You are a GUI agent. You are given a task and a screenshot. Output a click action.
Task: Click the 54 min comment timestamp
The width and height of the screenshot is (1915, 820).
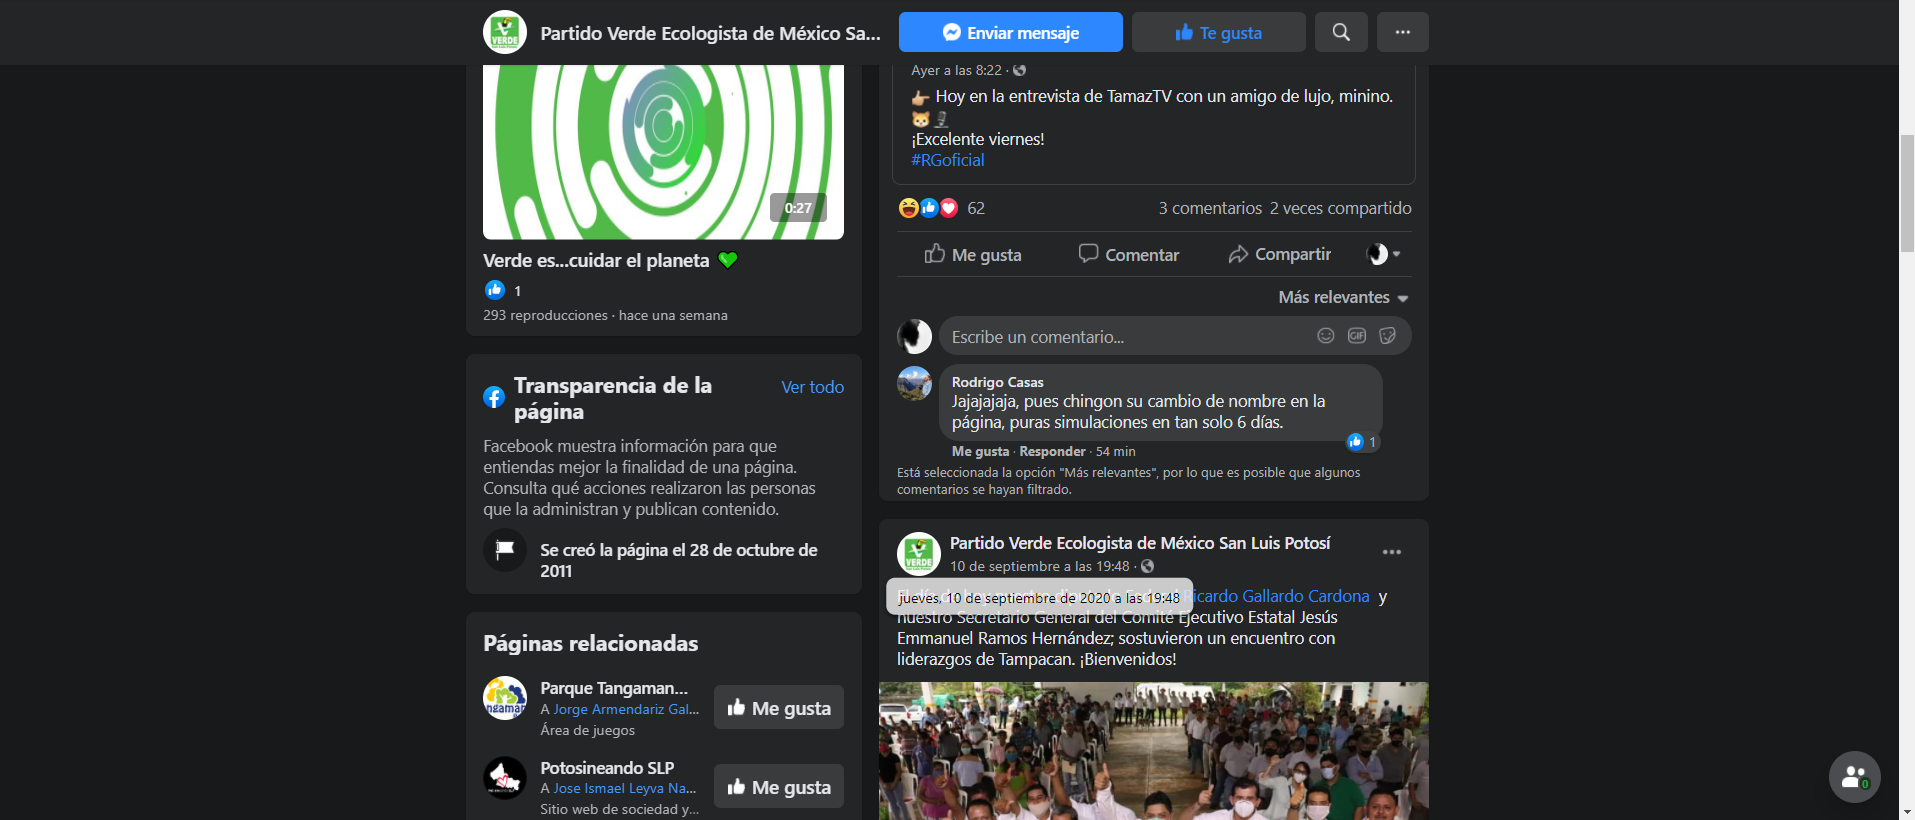[x=1115, y=451]
